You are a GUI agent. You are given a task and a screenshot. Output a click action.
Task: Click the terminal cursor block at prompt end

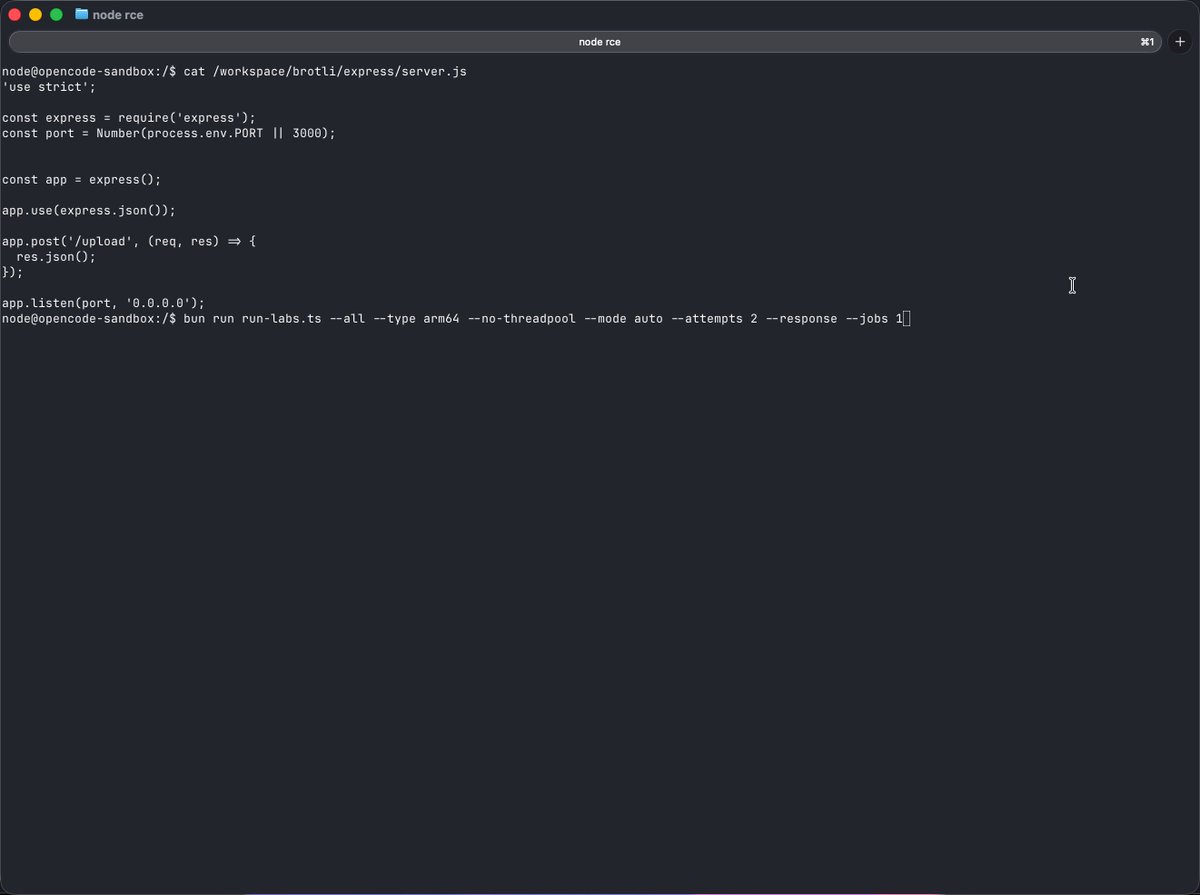tap(907, 318)
